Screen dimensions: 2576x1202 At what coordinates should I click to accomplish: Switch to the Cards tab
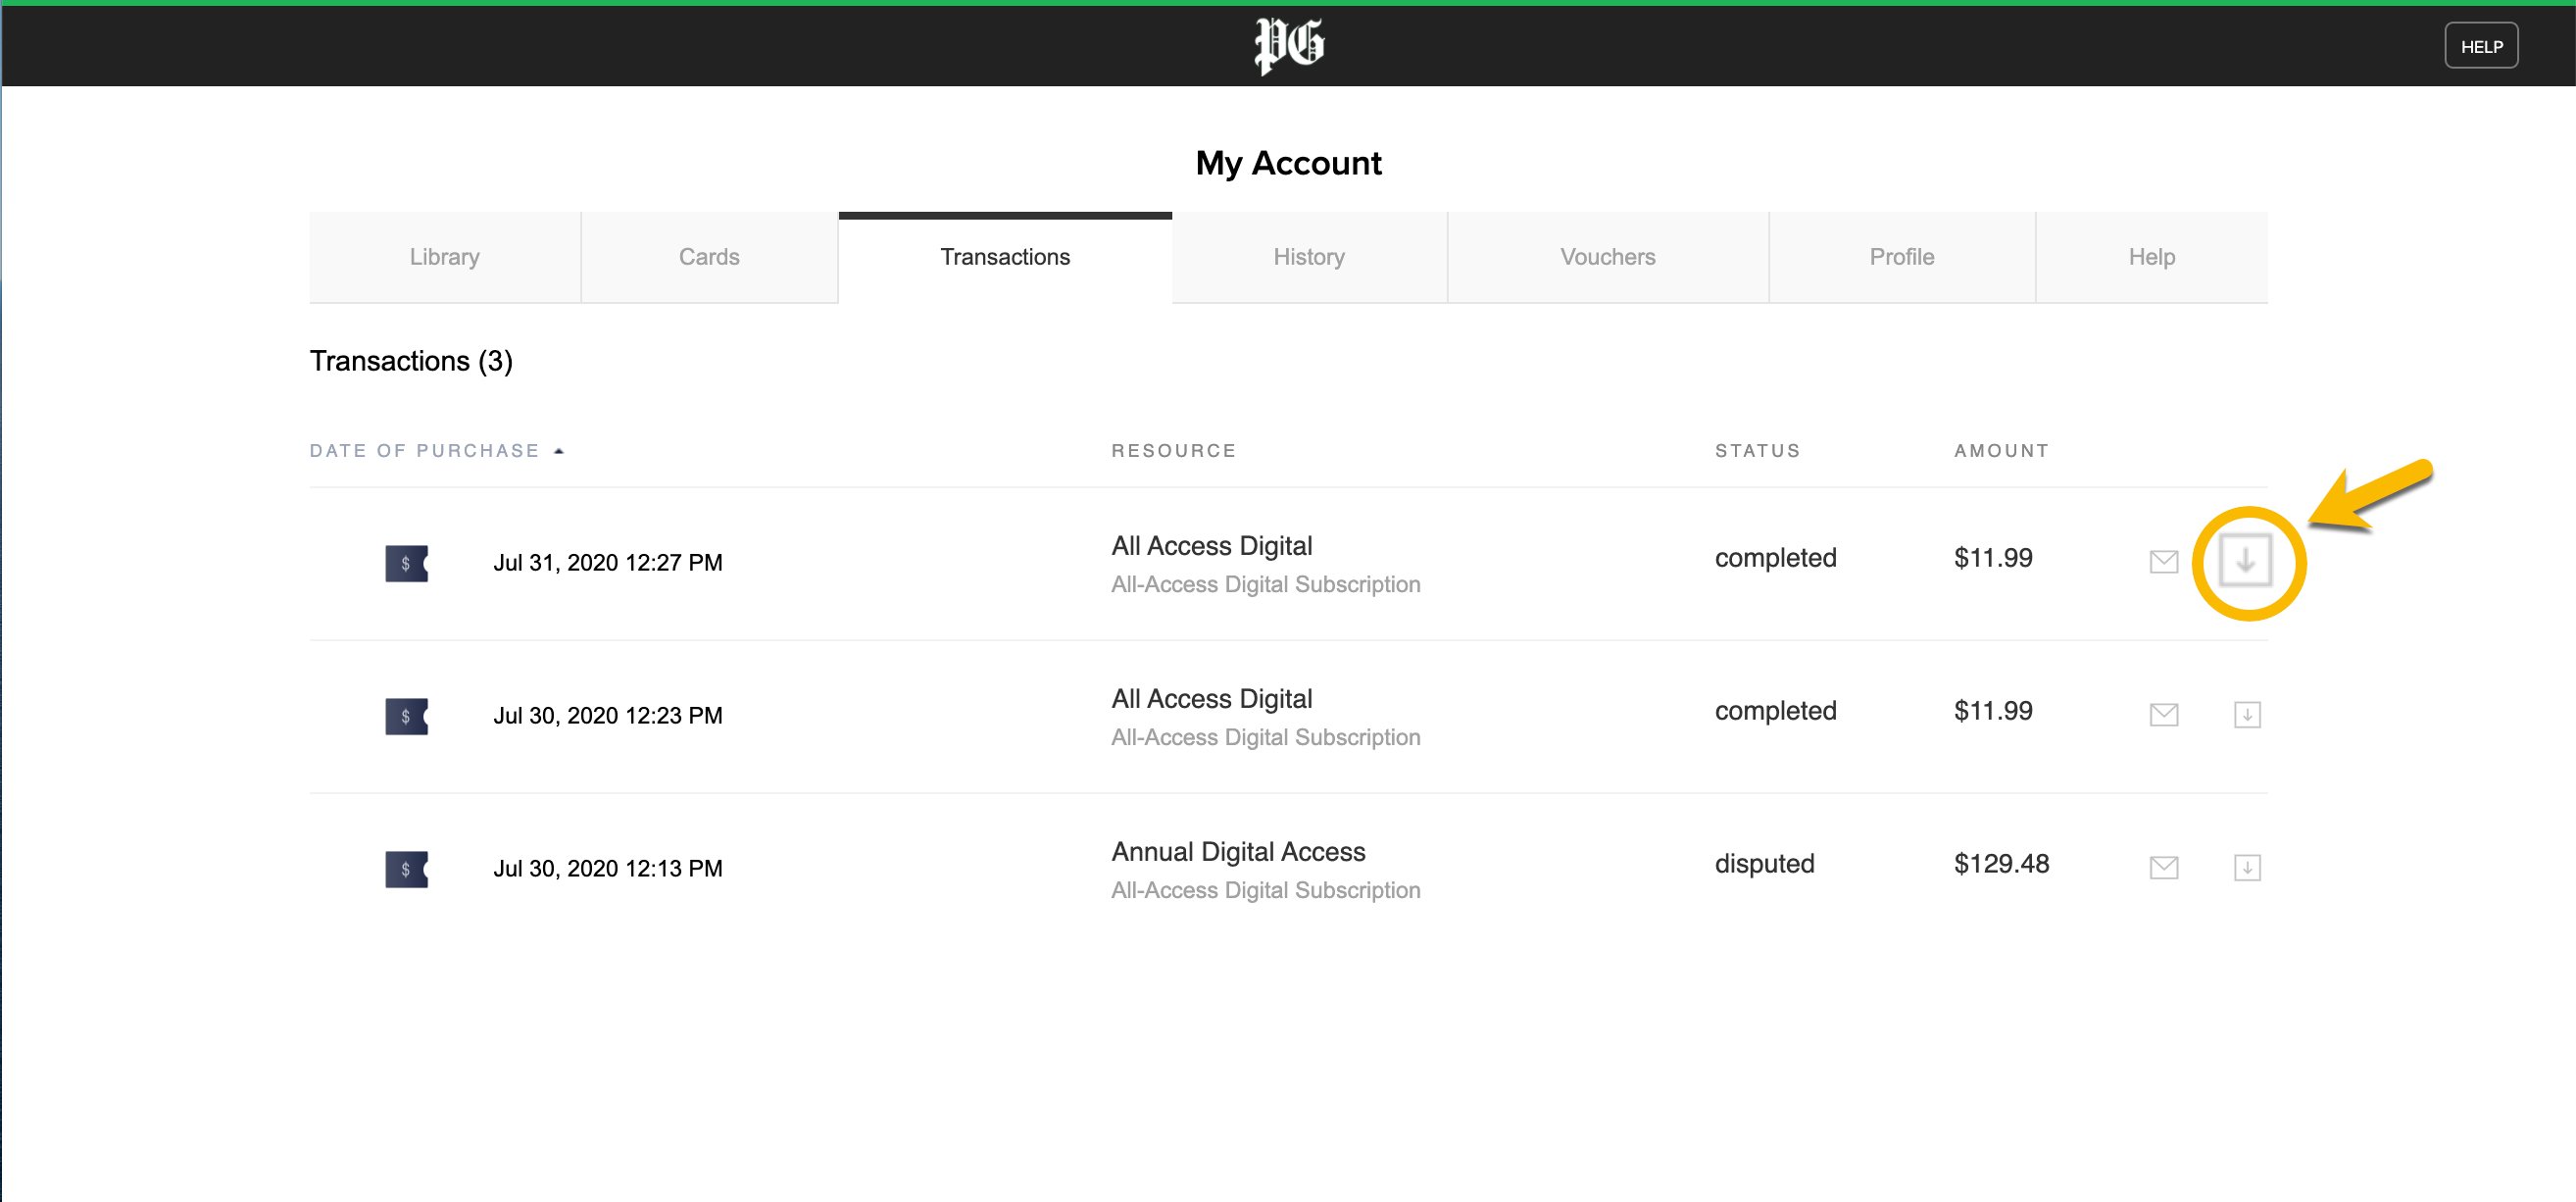[709, 257]
